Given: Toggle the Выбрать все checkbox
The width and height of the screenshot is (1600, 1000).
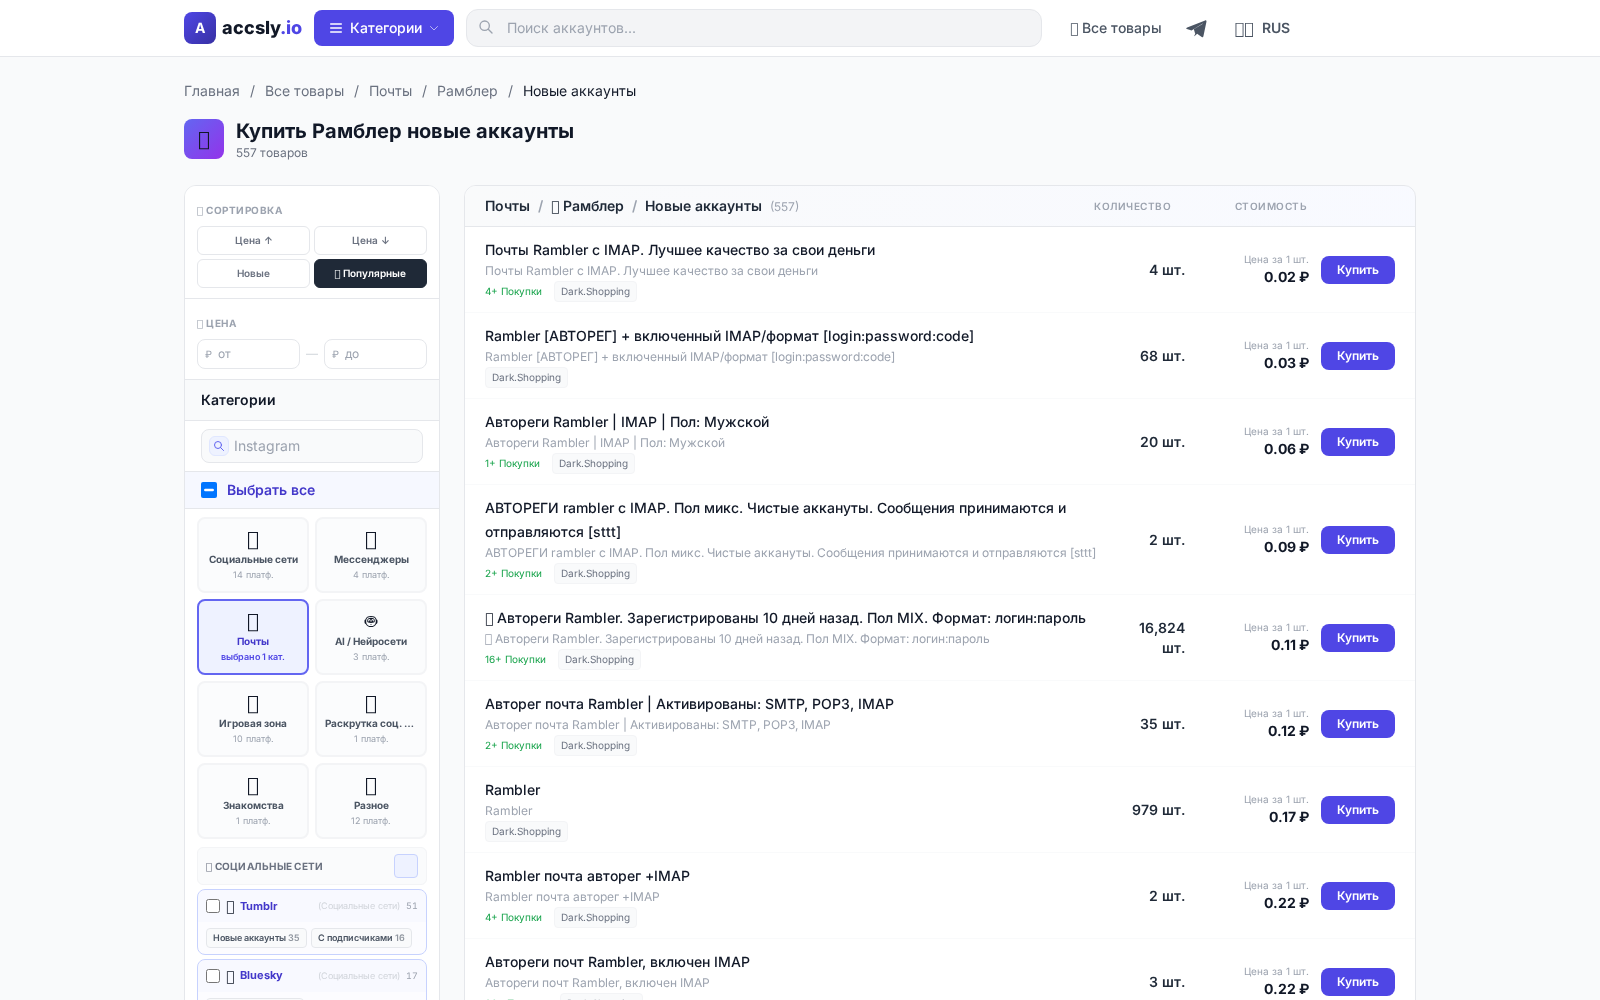Looking at the screenshot, I should tap(209, 490).
